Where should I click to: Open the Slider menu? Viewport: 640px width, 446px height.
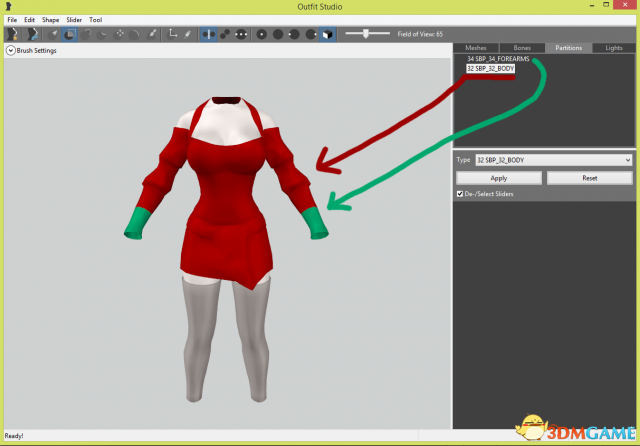[74, 20]
